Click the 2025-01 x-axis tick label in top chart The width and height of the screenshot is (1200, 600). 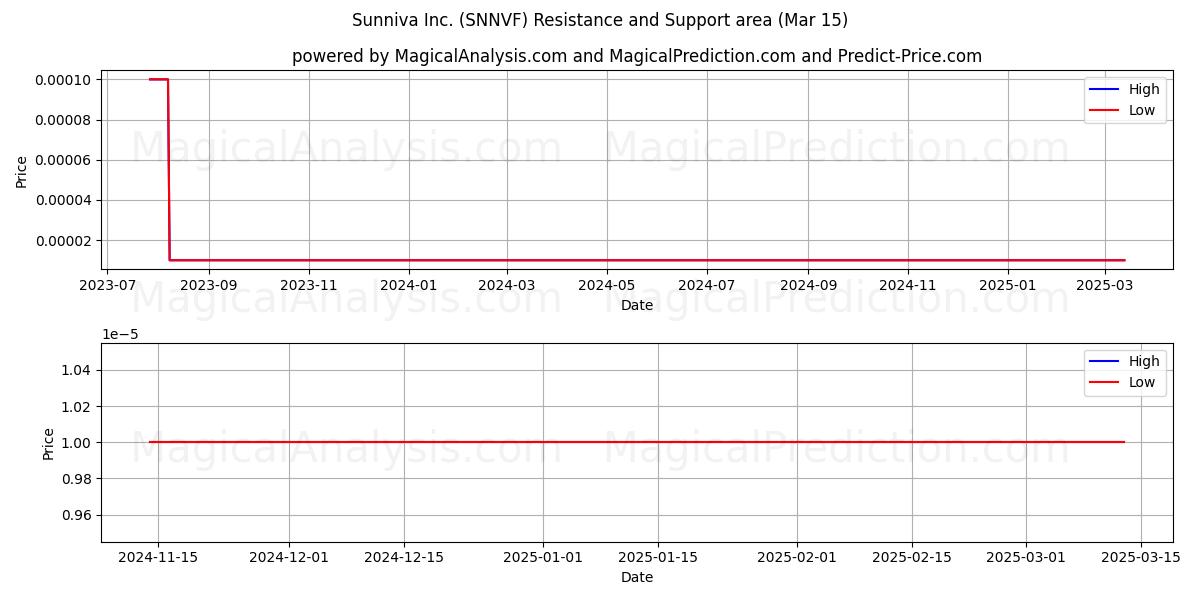click(1008, 285)
